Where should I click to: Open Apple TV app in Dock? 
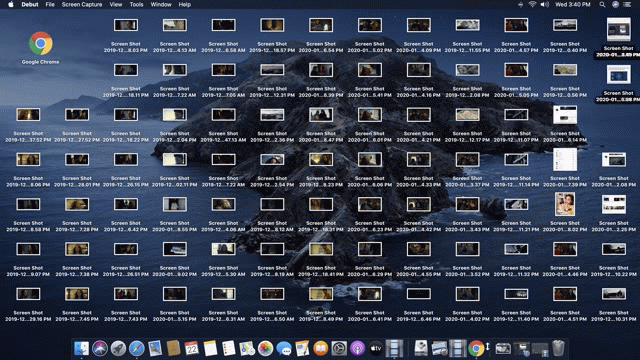(376, 349)
